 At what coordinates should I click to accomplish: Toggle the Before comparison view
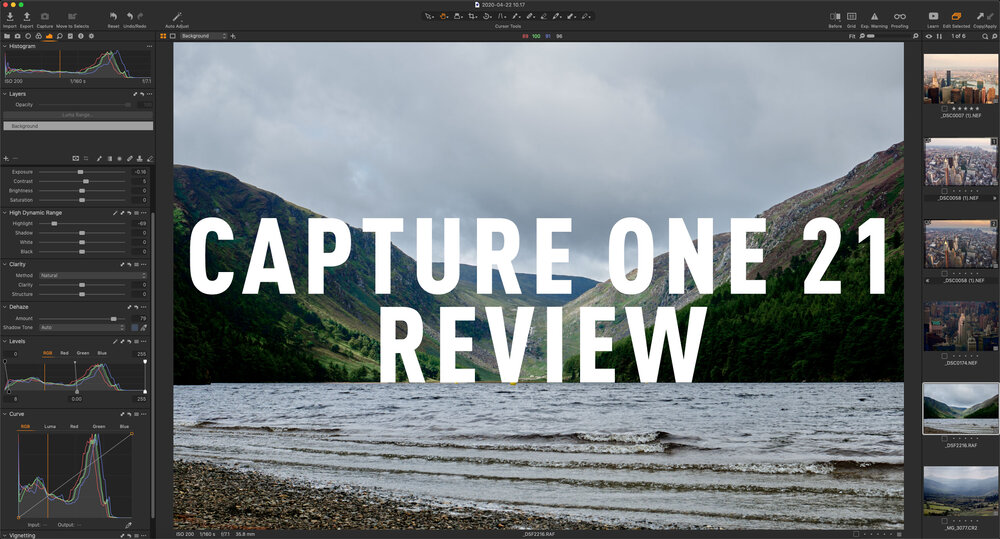point(835,17)
